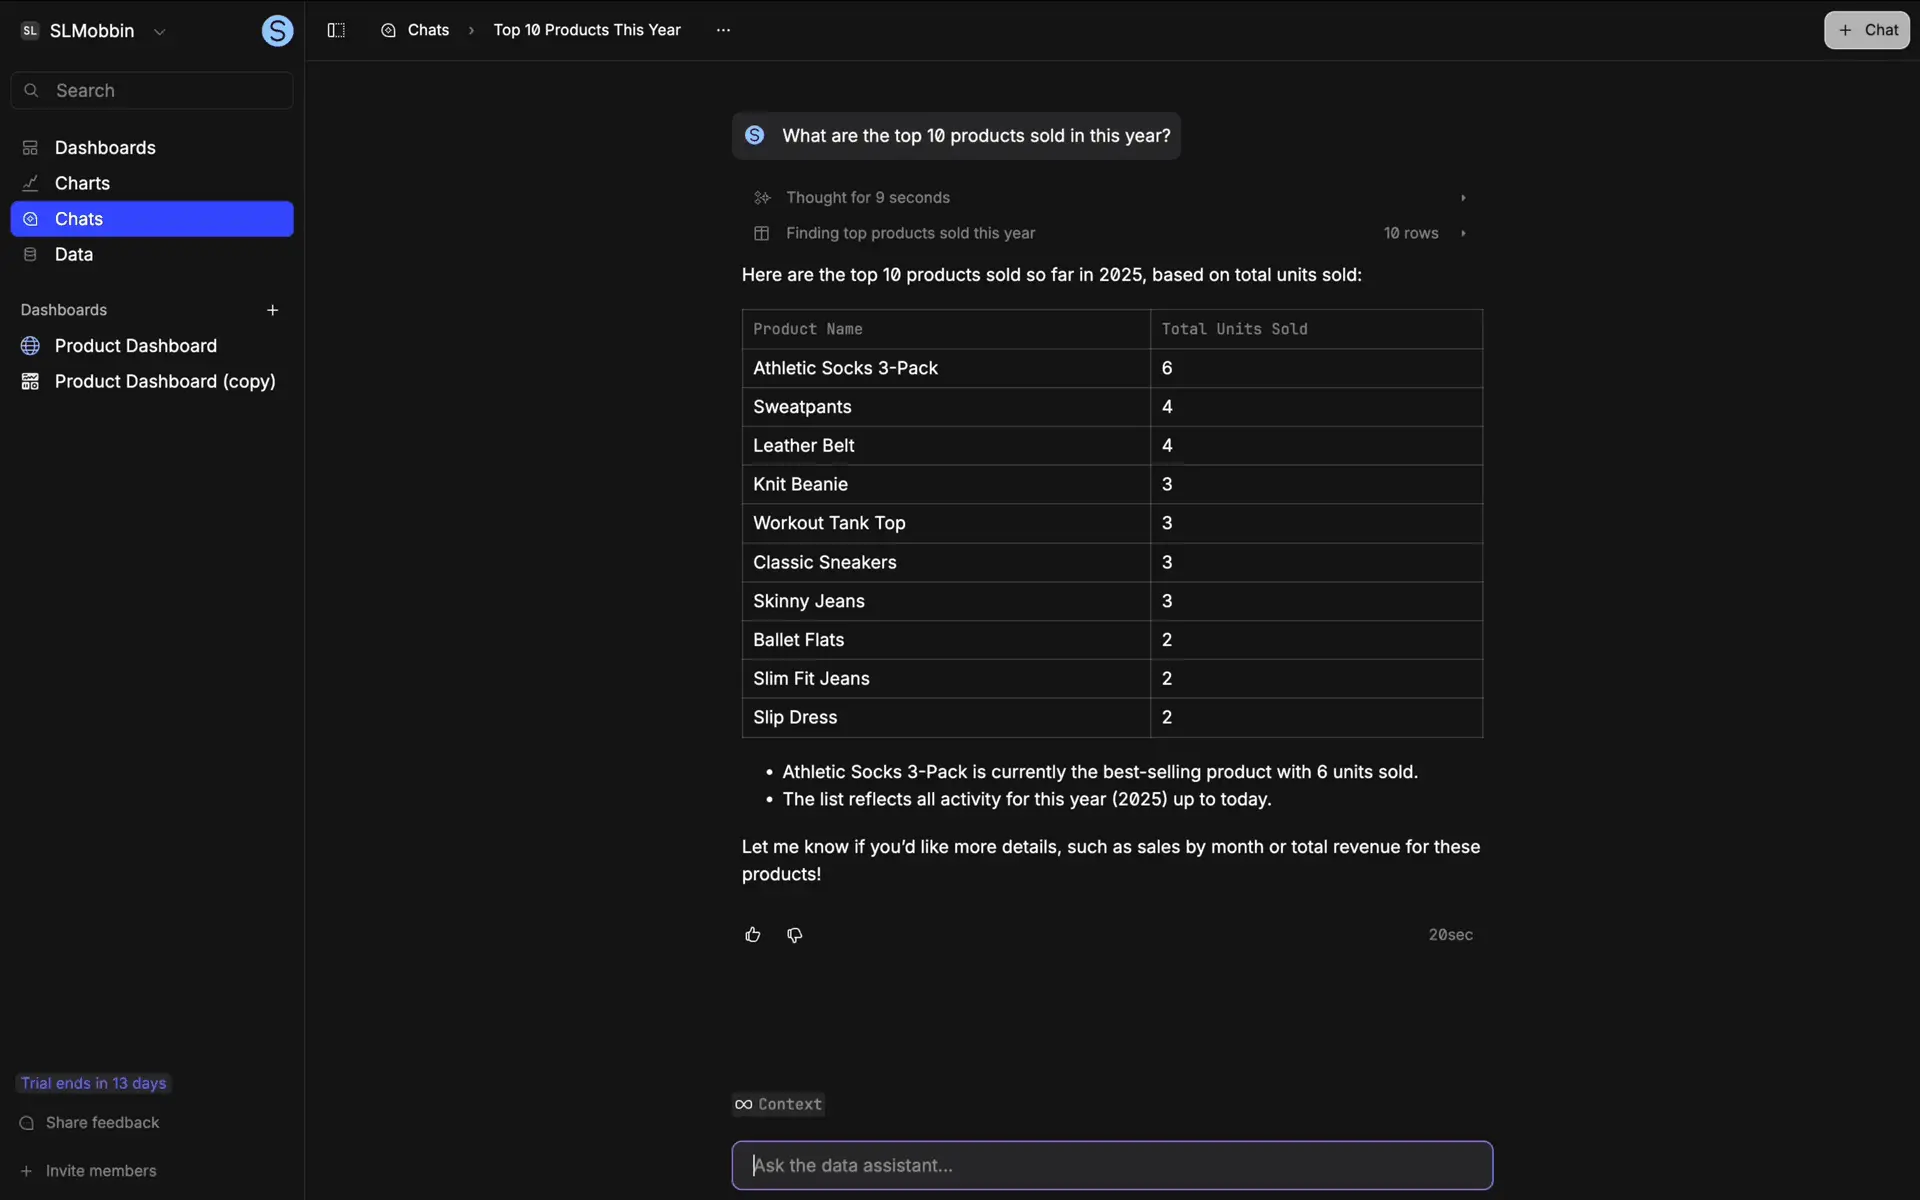Image resolution: width=1920 pixels, height=1200 pixels.
Task: Click the Chats breadcrumb link
Action: coord(427,30)
